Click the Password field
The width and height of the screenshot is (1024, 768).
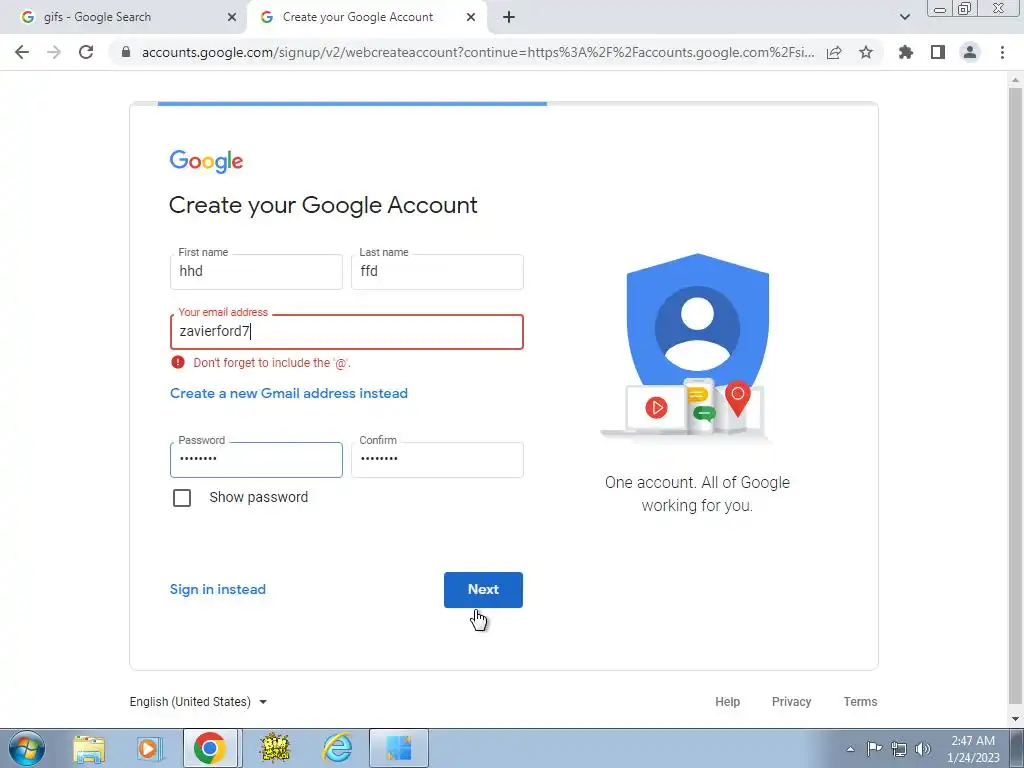256,460
